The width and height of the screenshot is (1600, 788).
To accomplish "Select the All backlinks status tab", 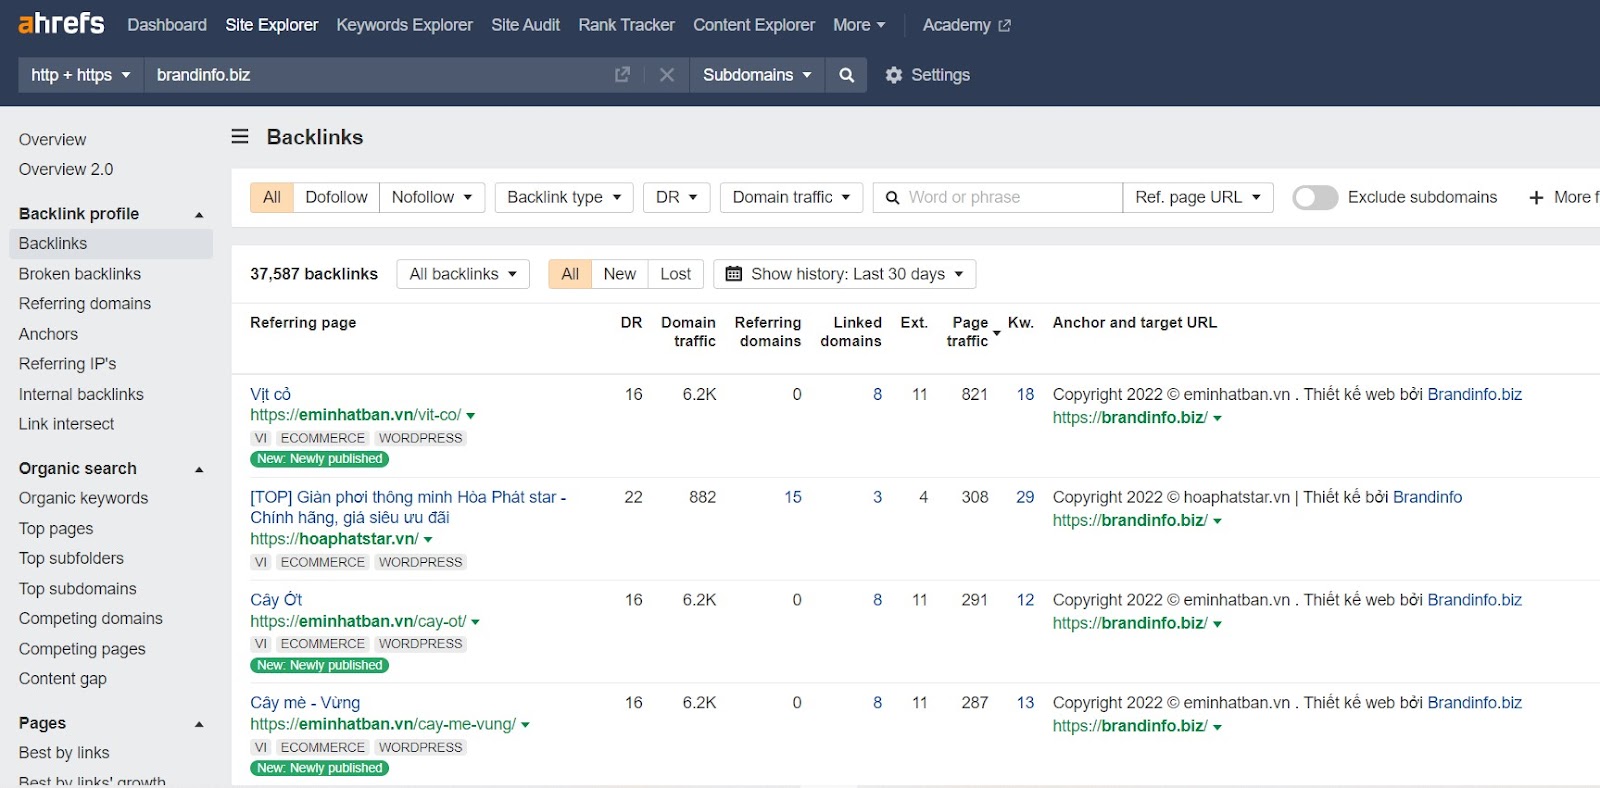I will pos(570,274).
